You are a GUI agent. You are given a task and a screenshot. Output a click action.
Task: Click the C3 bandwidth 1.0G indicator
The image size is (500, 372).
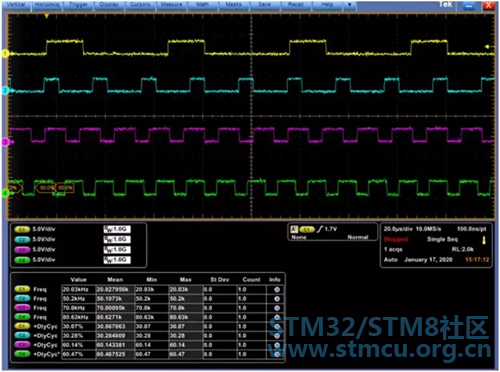[117, 250]
